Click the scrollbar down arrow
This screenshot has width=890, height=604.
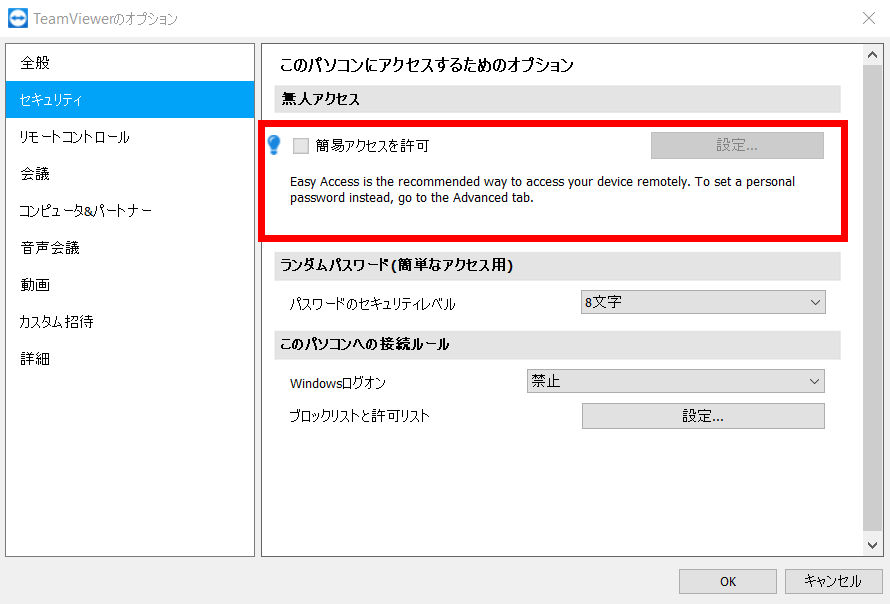tap(872, 545)
